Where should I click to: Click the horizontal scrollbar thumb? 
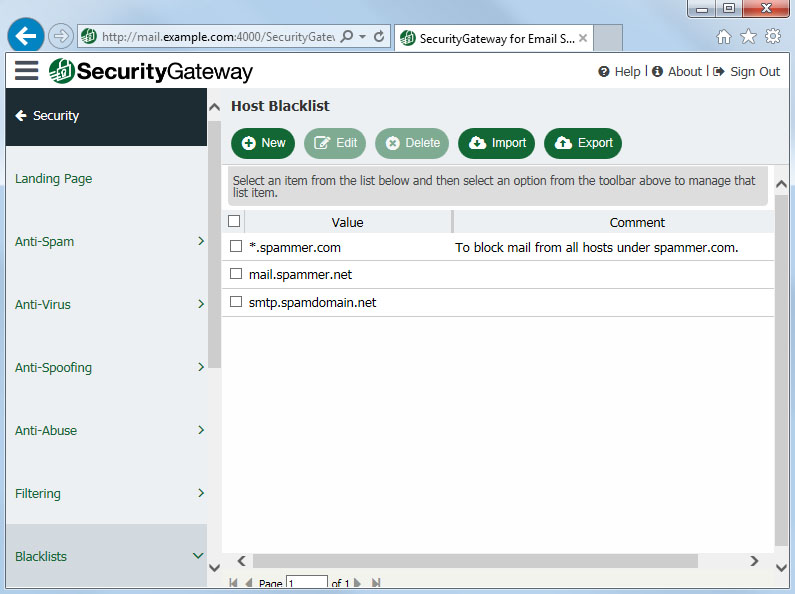[x=475, y=561]
